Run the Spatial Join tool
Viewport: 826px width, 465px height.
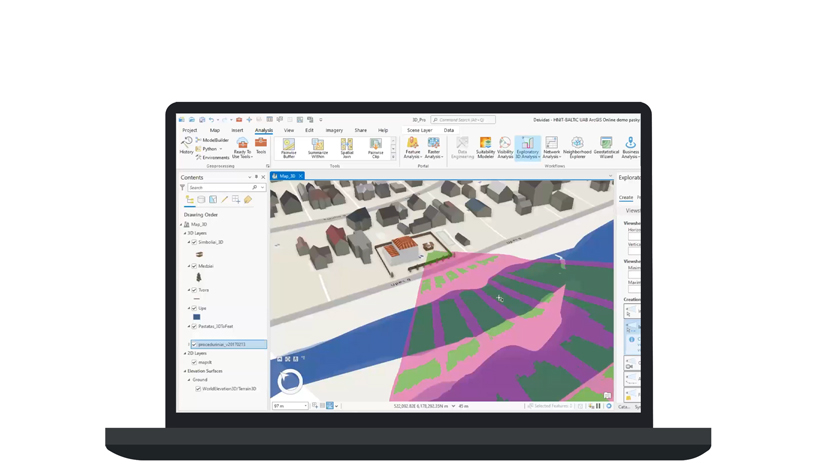(347, 149)
